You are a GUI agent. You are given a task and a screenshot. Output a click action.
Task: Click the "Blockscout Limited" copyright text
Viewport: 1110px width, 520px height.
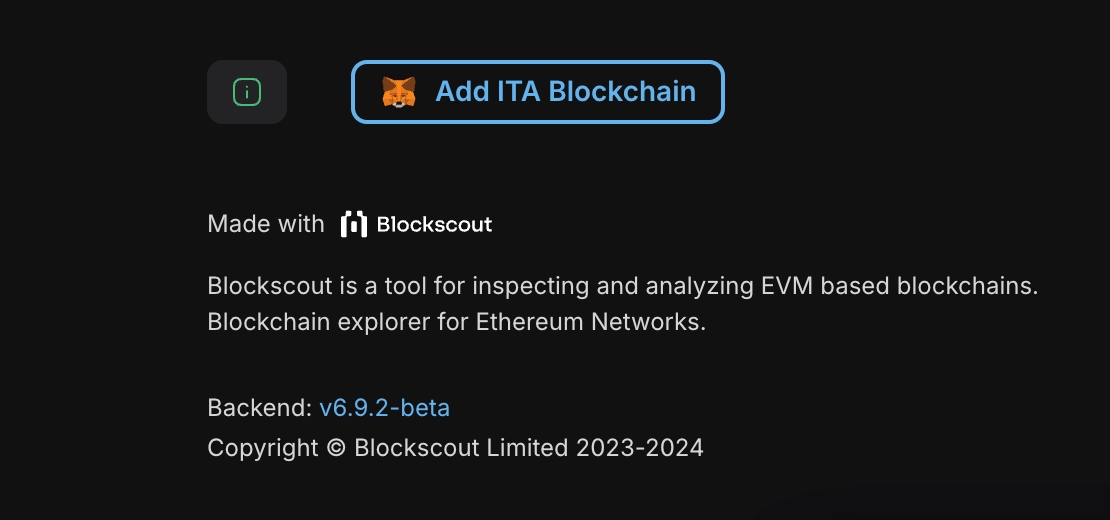(x=461, y=447)
